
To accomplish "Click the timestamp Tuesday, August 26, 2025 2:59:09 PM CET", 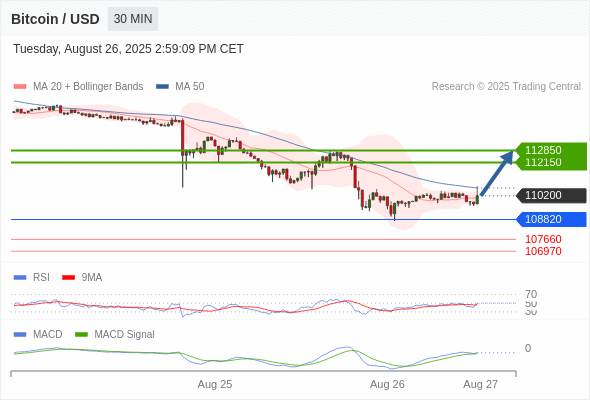I will [x=128, y=49].
